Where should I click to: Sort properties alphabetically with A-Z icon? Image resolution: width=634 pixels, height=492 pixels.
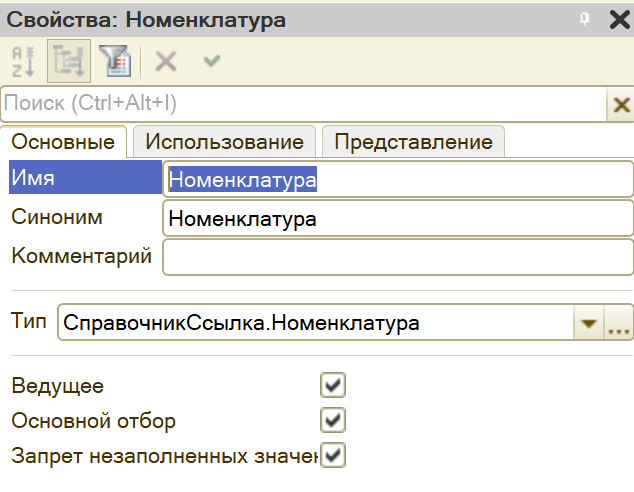click(x=24, y=61)
